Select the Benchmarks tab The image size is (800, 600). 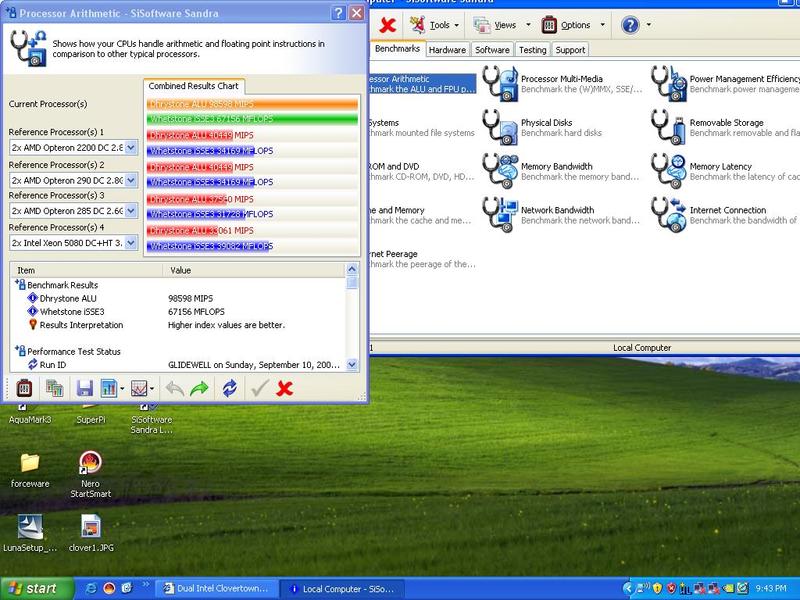[397, 48]
